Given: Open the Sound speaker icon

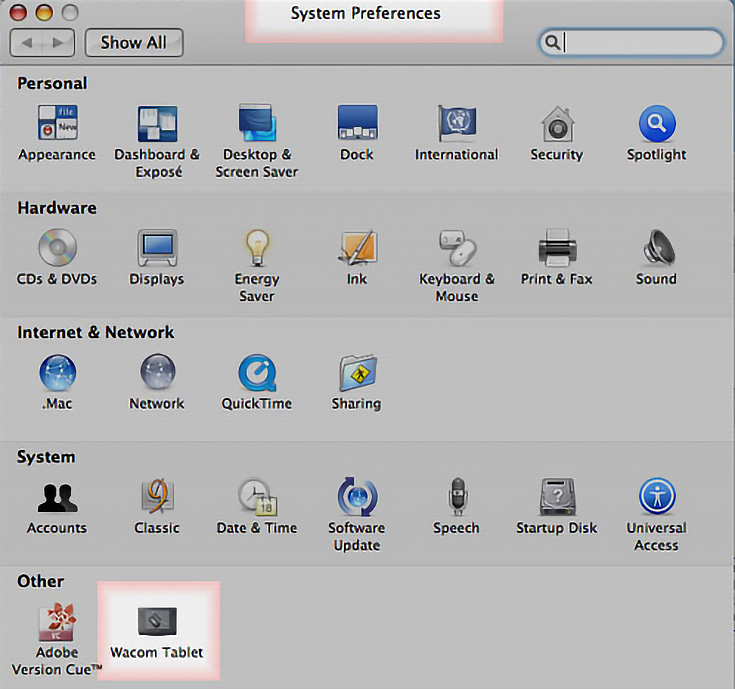Looking at the screenshot, I should tap(657, 247).
